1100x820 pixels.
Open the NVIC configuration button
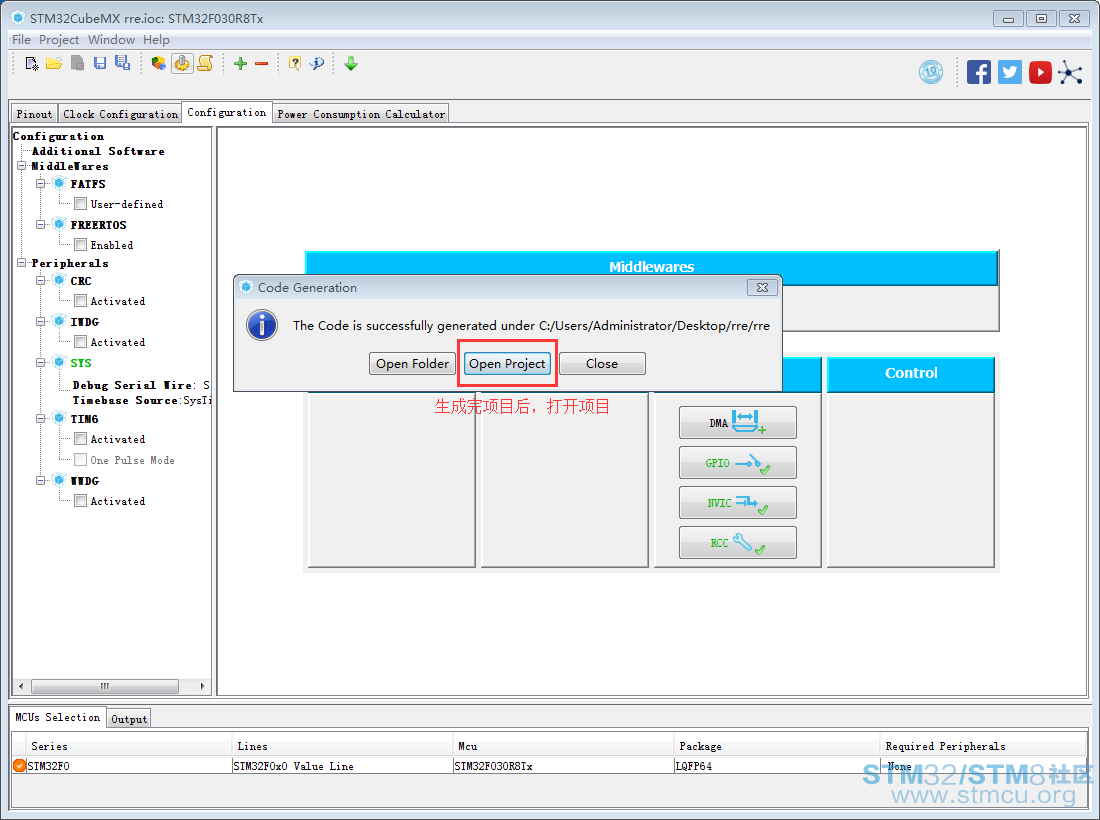(737, 503)
